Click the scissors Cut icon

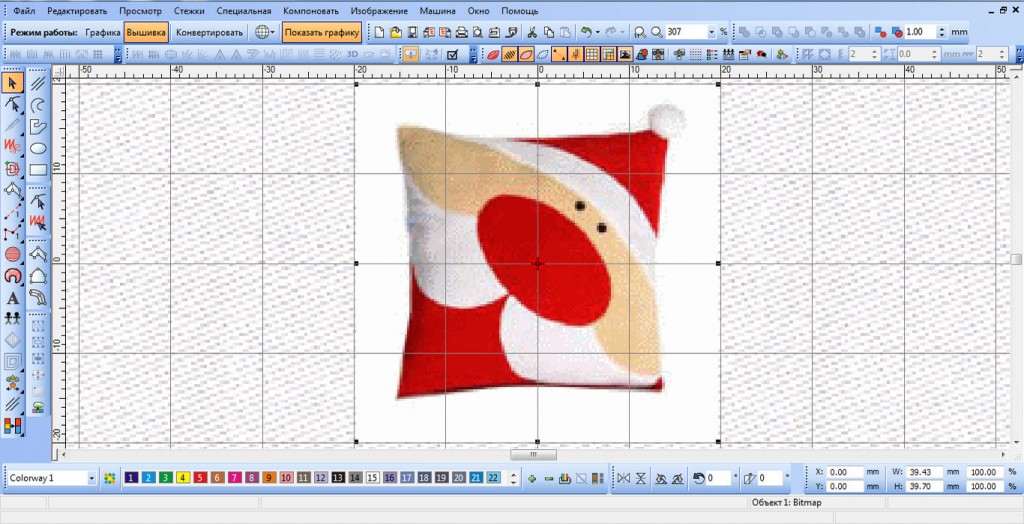pyautogui.click(x=532, y=32)
